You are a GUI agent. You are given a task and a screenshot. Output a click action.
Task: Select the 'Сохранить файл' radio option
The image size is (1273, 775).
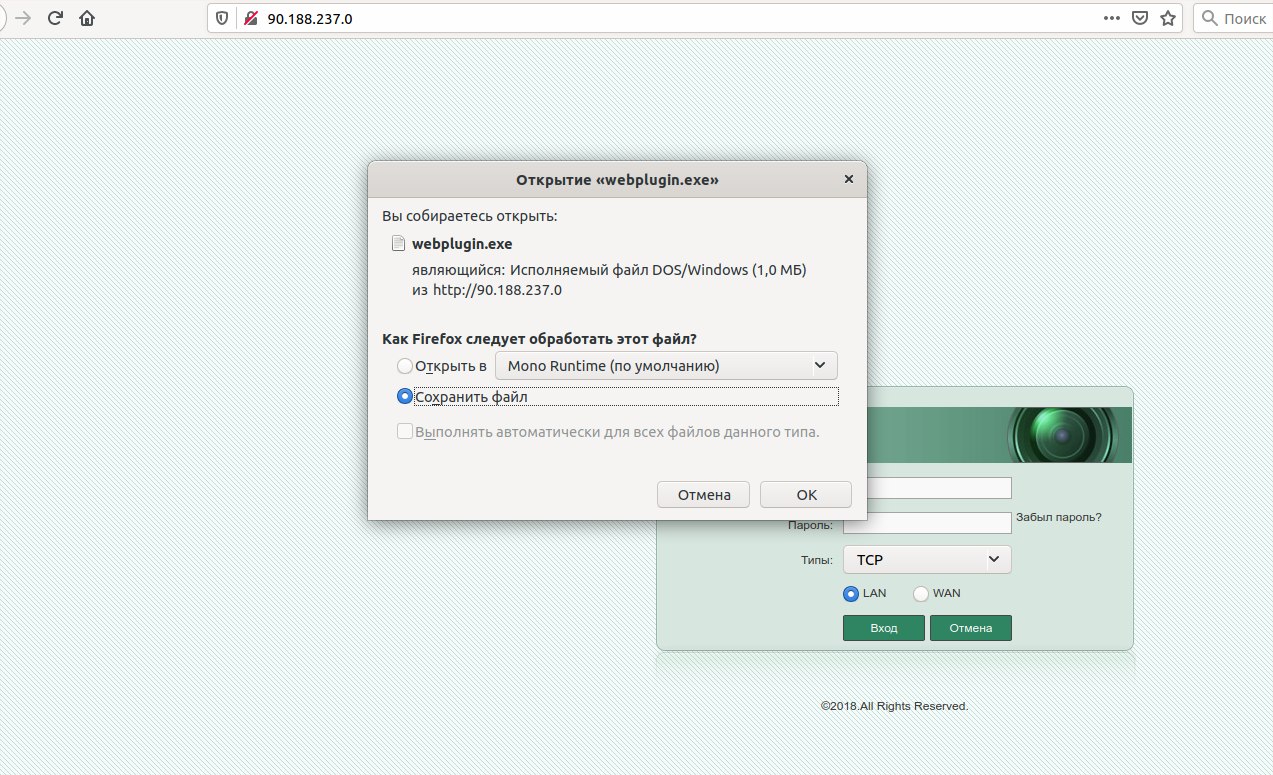click(405, 397)
